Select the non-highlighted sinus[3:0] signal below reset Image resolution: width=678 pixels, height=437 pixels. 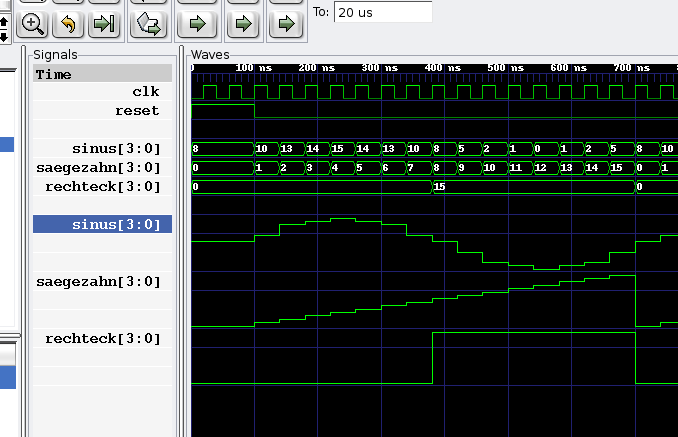[x=102, y=149]
